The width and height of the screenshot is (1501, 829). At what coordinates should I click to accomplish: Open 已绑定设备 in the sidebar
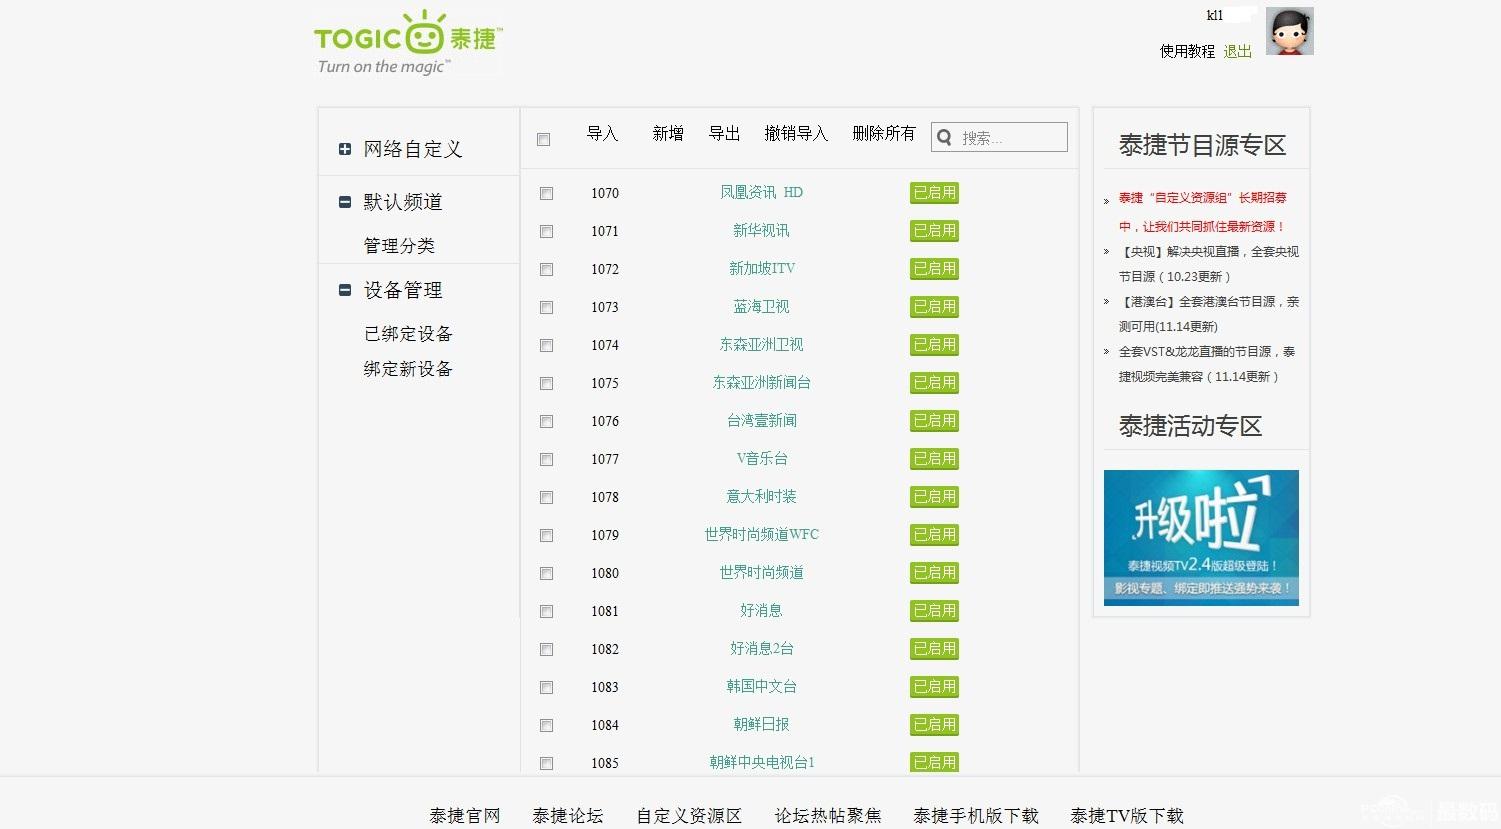pyautogui.click(x=408, y=334)
